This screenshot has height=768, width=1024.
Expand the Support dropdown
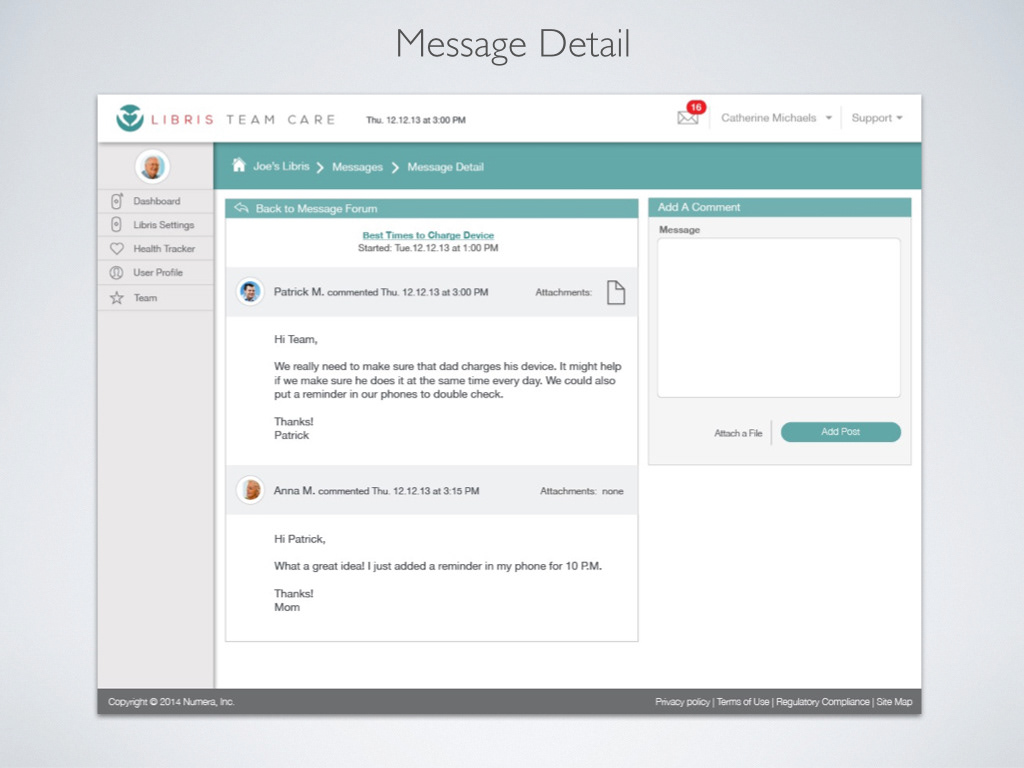[876, 118]
